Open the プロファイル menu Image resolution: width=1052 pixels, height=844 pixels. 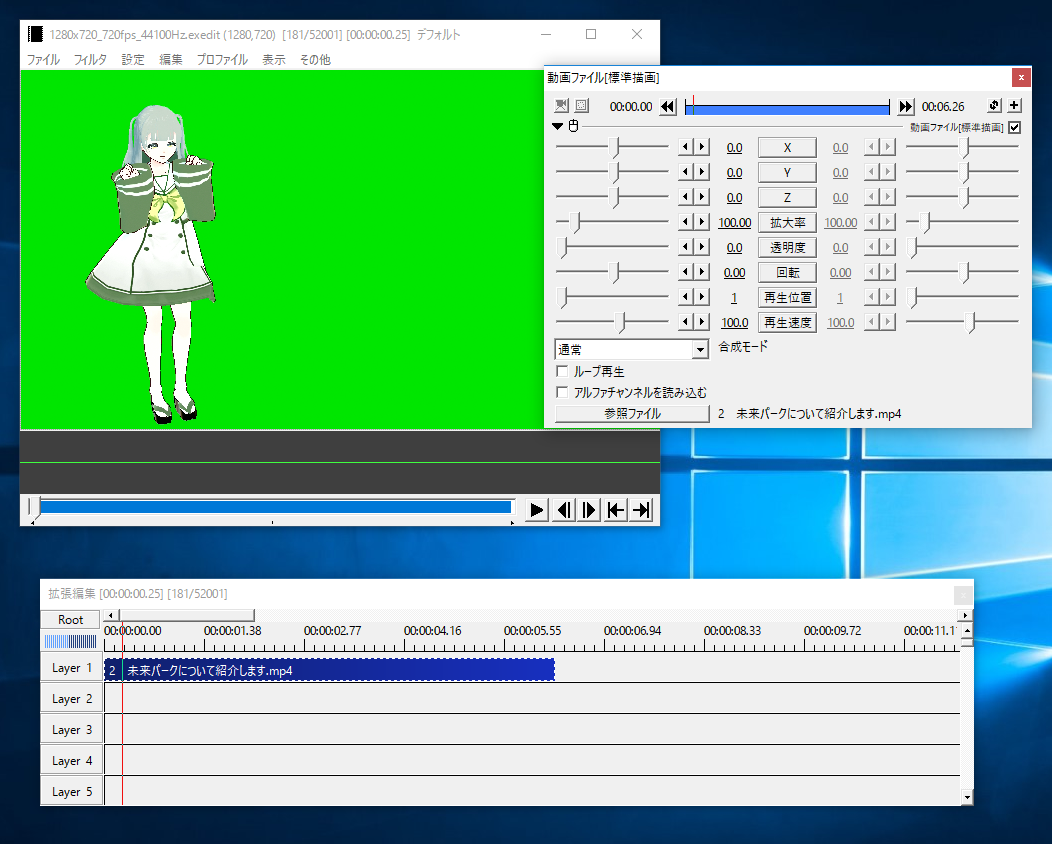click(222, 60)
